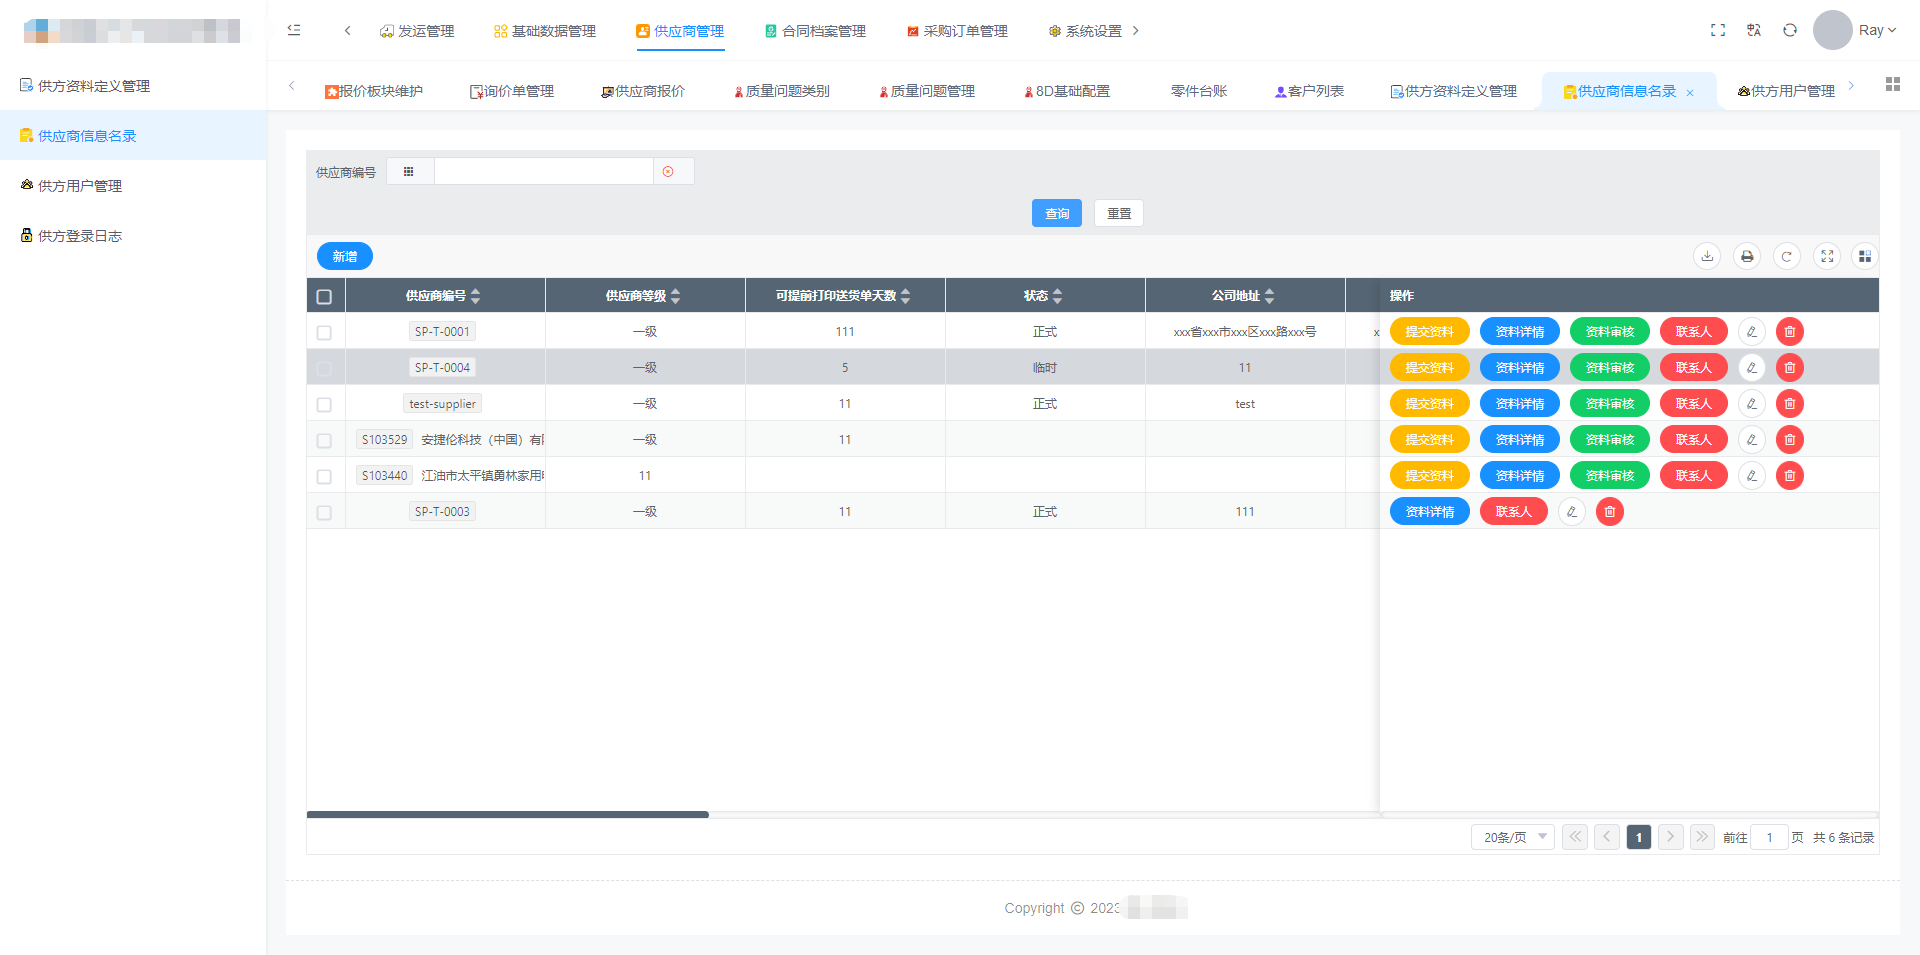Check the select-all header checkbox
Screen dimensions: 1920x955
(x=324, y=297)
